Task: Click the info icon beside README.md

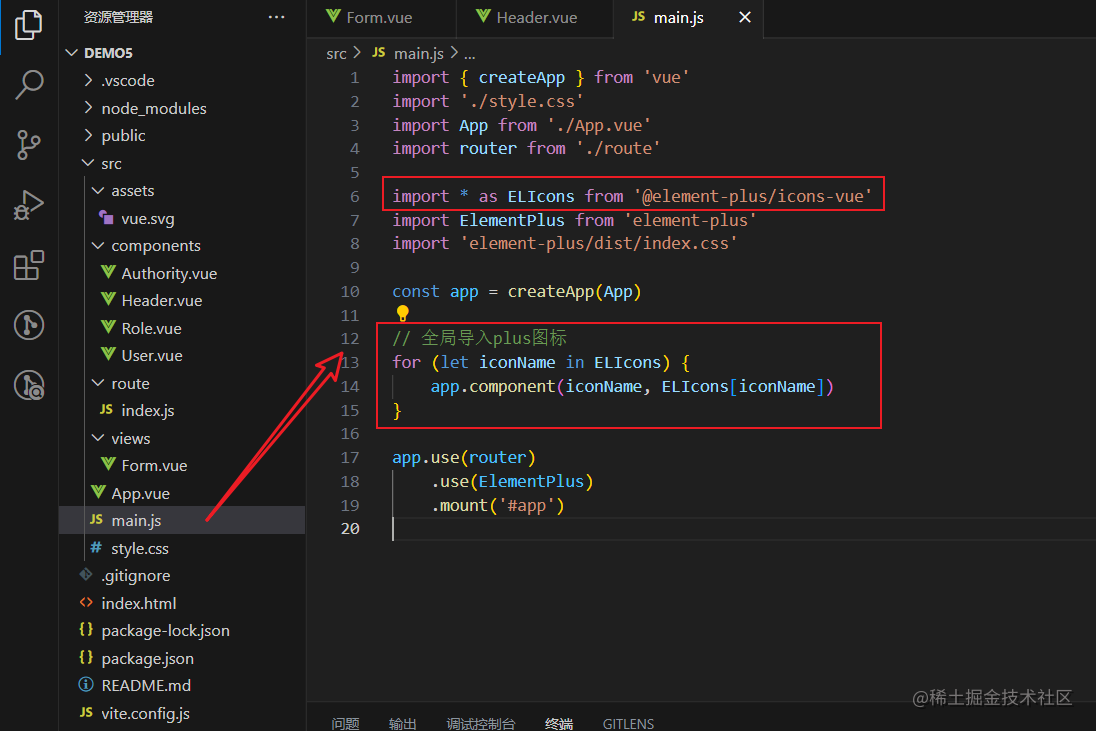Action: tap(86, 685)
